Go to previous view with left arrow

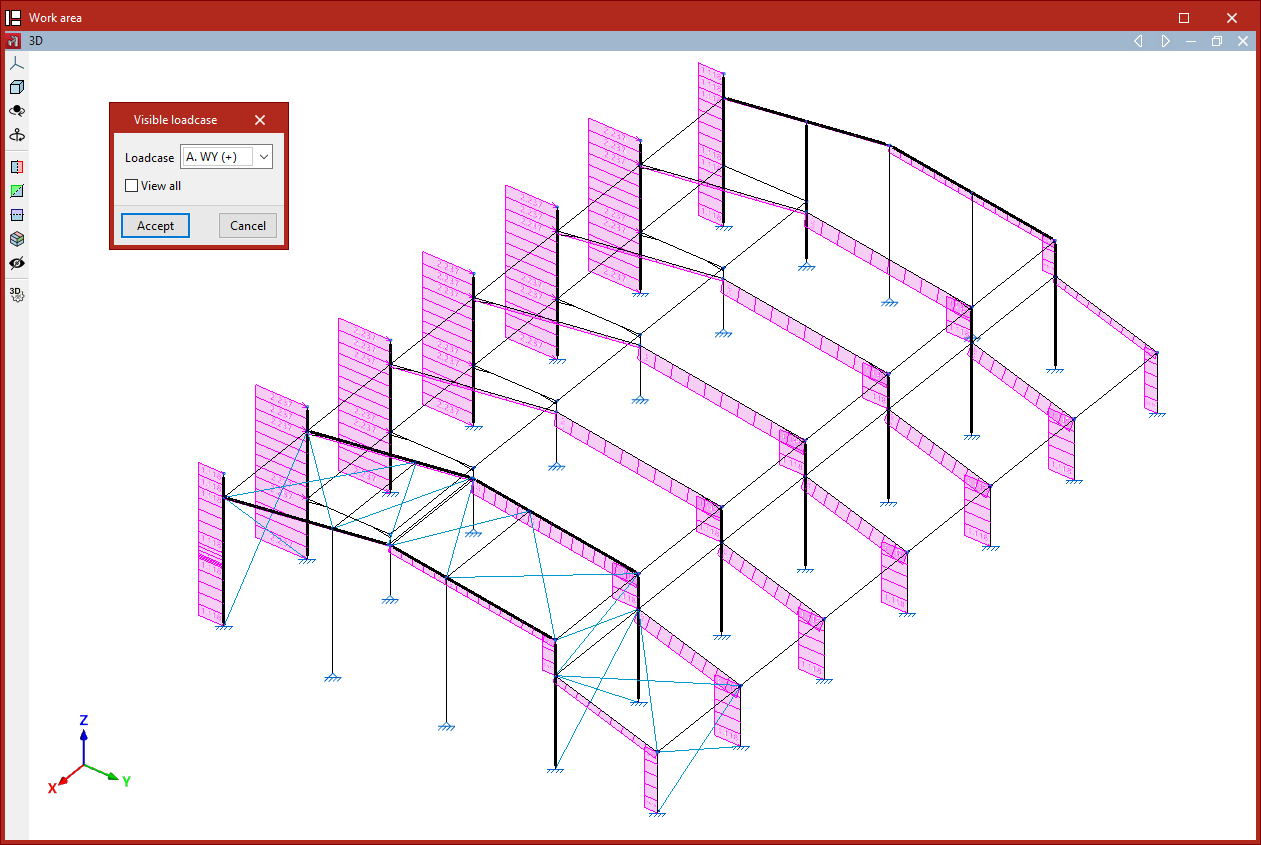[x=1138, y=41]
